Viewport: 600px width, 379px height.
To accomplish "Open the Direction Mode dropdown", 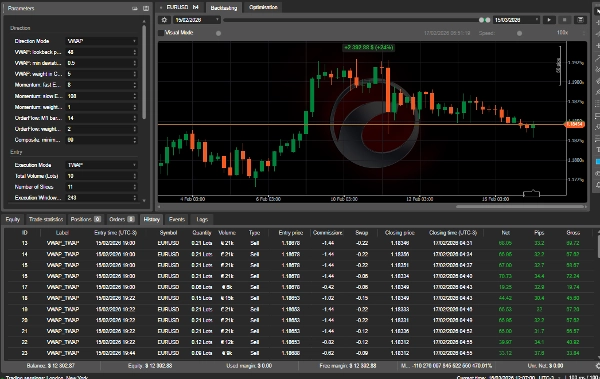I will click(101, 41).
